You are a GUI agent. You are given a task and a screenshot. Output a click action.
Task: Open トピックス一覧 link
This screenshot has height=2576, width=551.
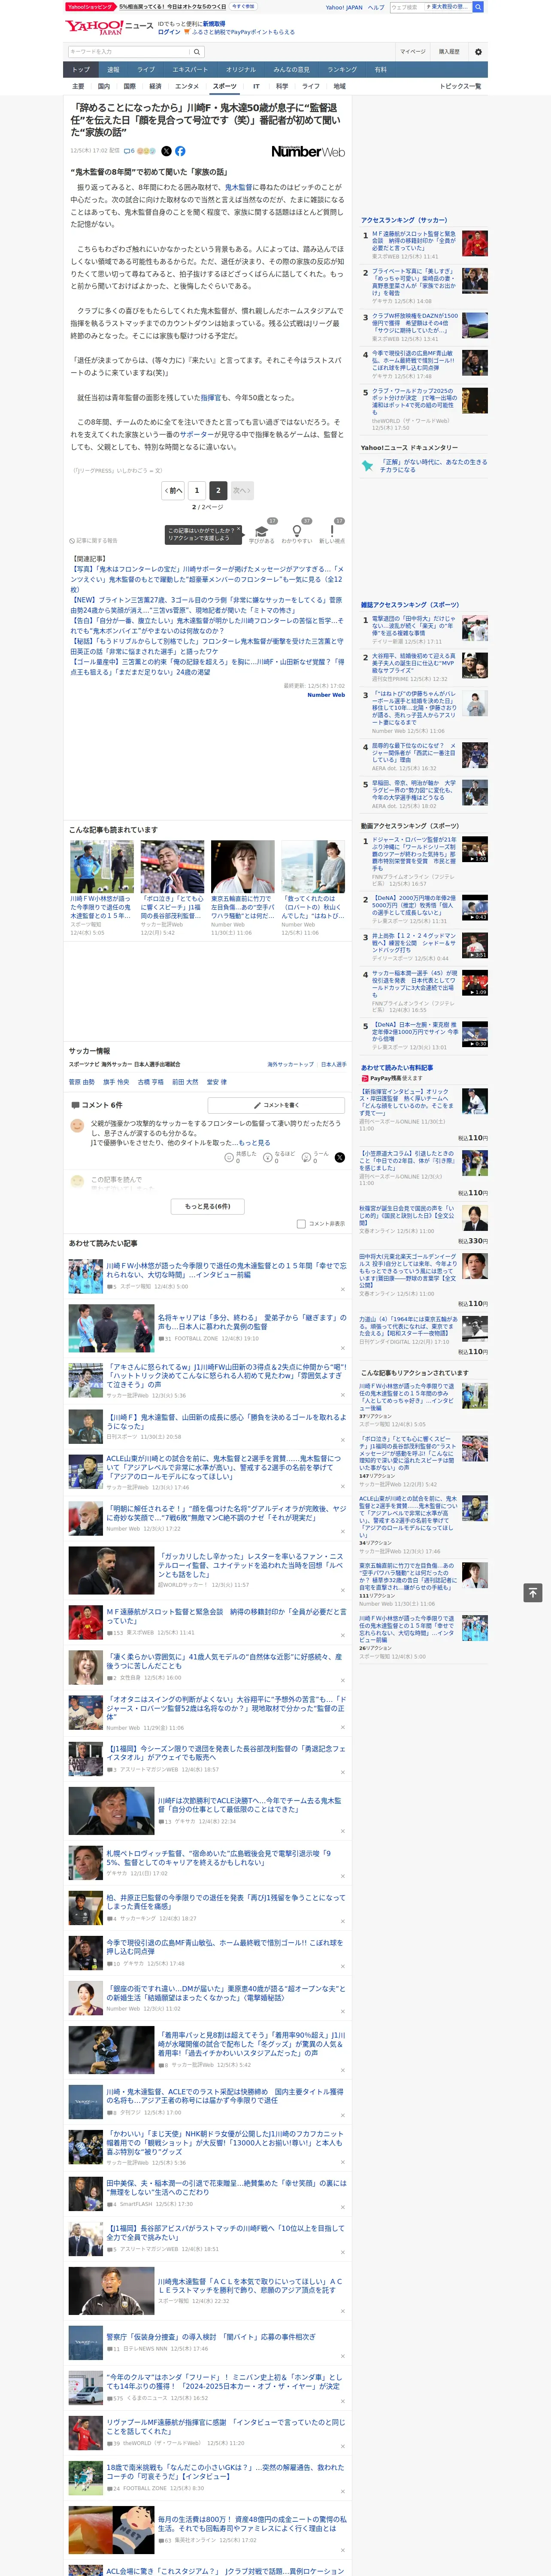point(460,86)
